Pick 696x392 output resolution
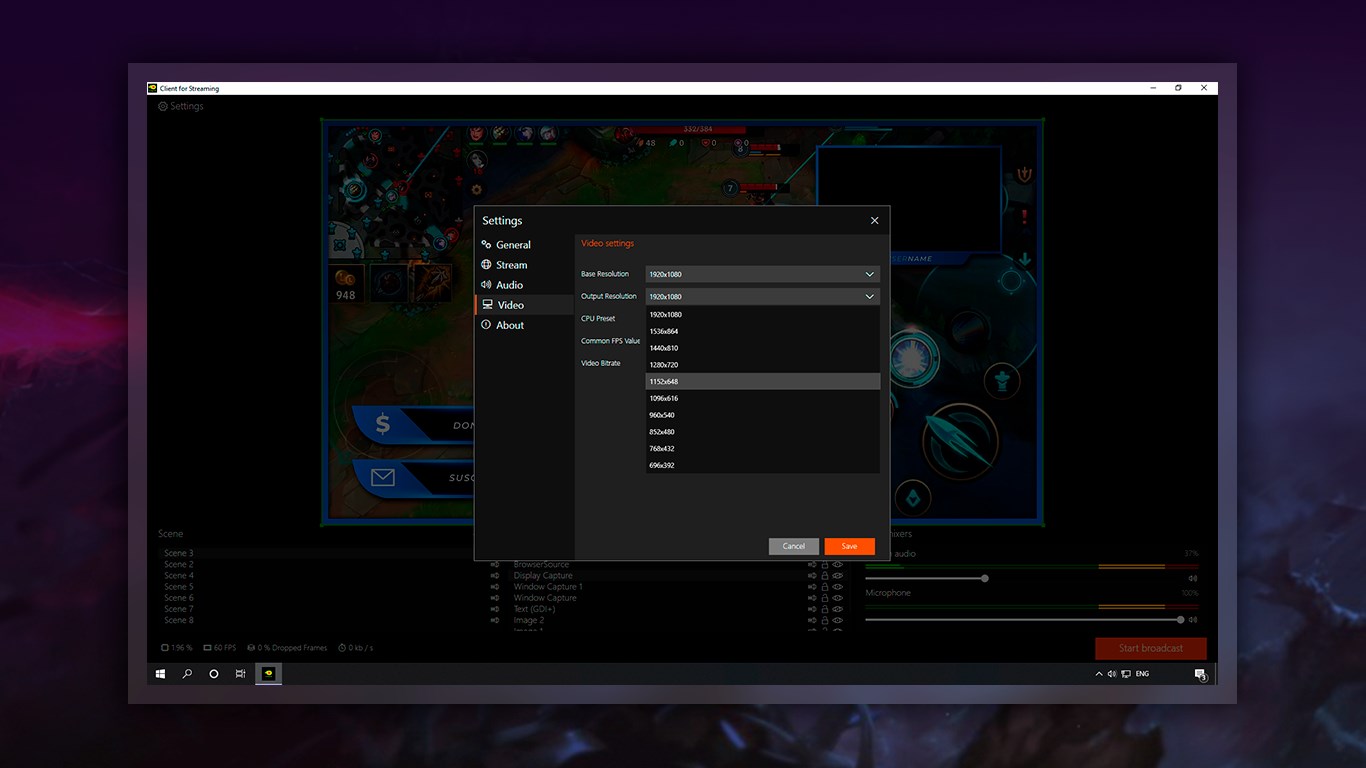Viewport: 1366px width, 768px height. (763, 465)
